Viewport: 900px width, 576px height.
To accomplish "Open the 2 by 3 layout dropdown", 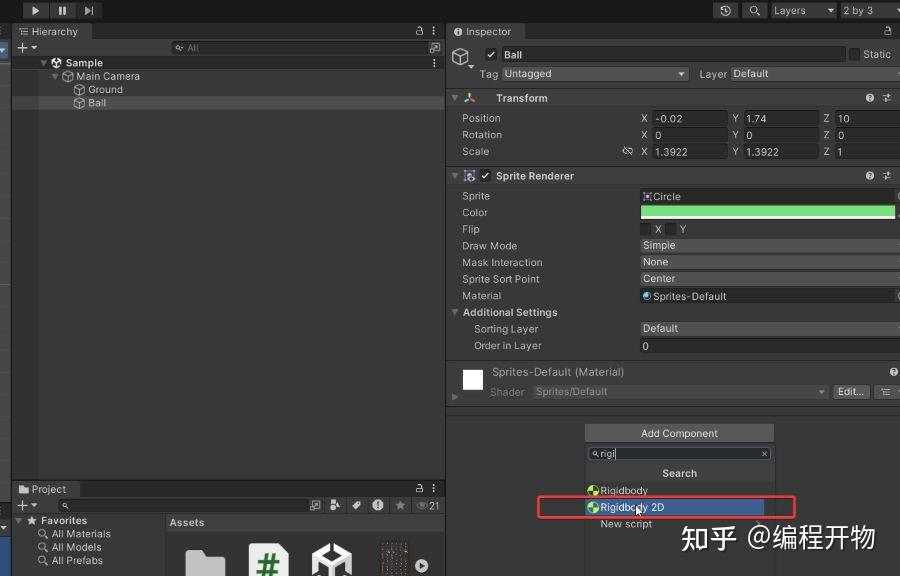I will [870, 10].
